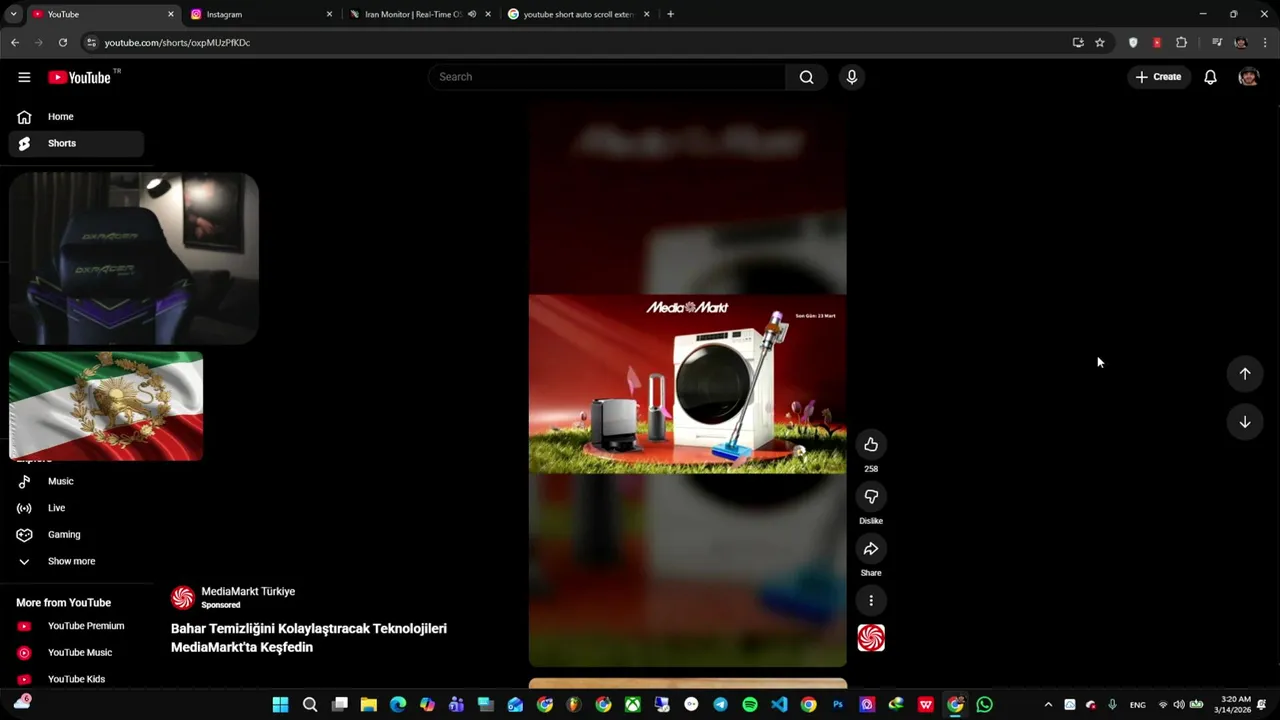Click the Create button
The width and height of the screenshot is (1280, 720).
tap(1158, 77)
